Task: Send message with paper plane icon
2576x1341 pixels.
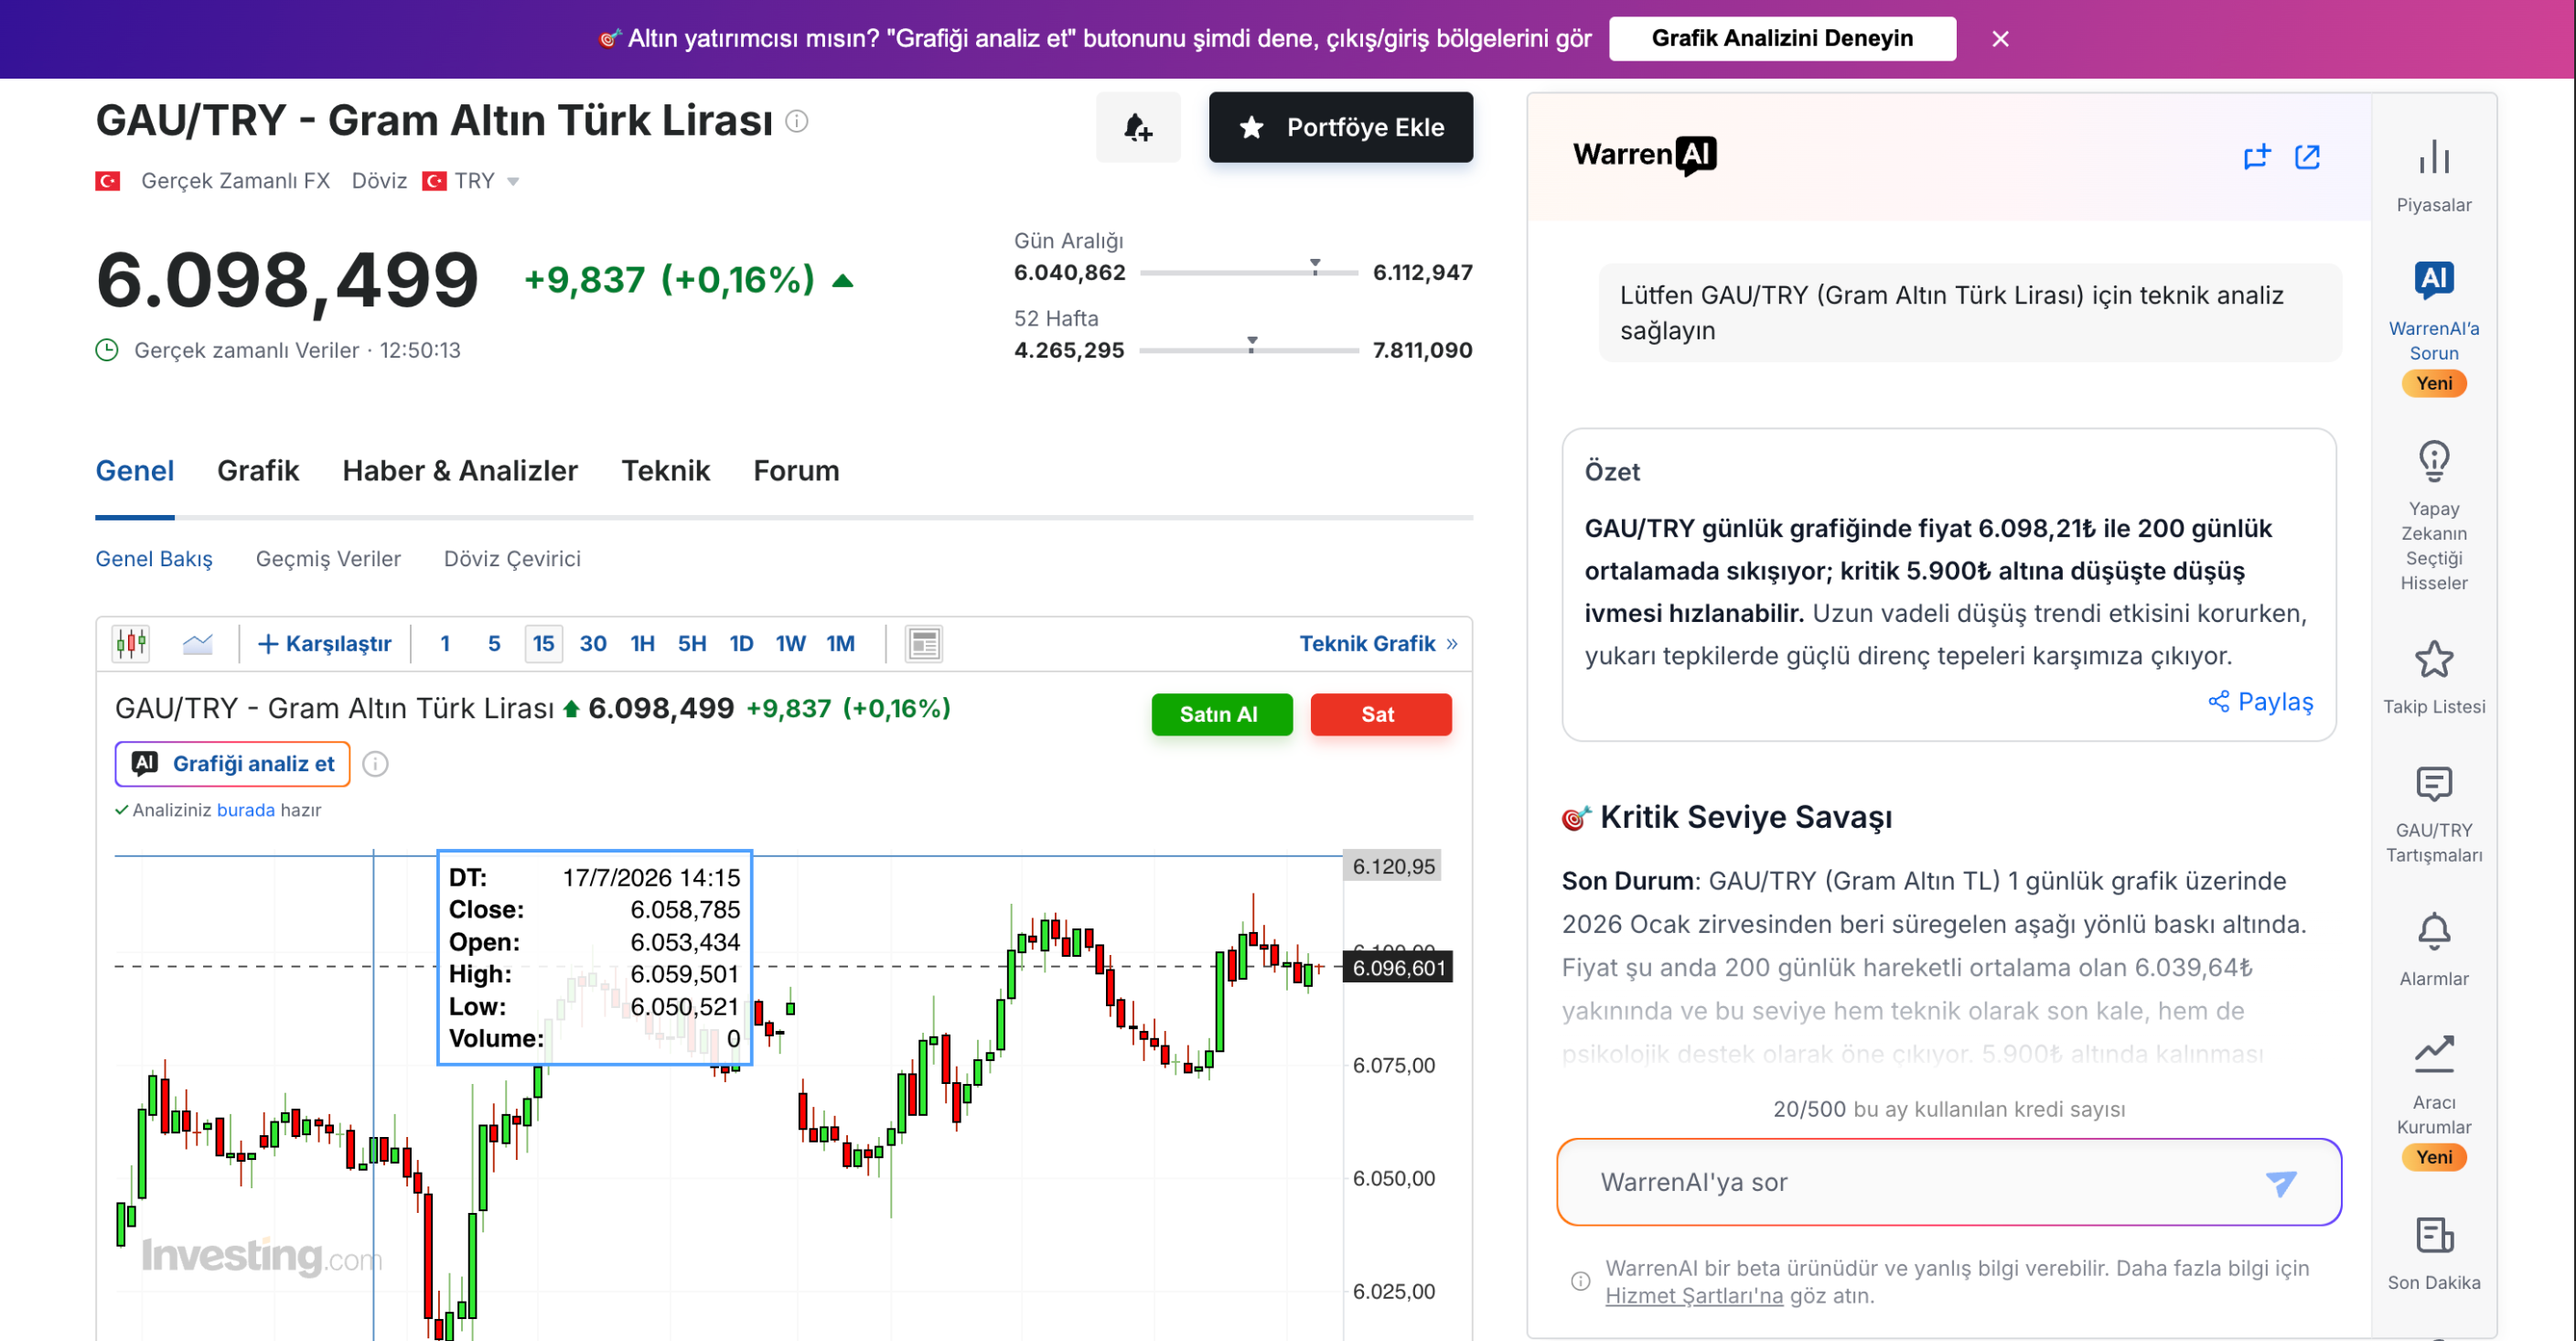Action: coord(2281,1183)
